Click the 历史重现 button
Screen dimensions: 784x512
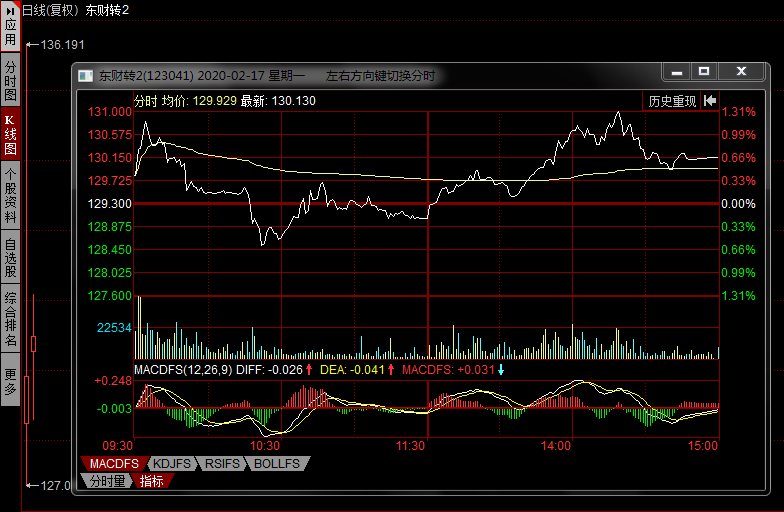(x=672, y=102)
